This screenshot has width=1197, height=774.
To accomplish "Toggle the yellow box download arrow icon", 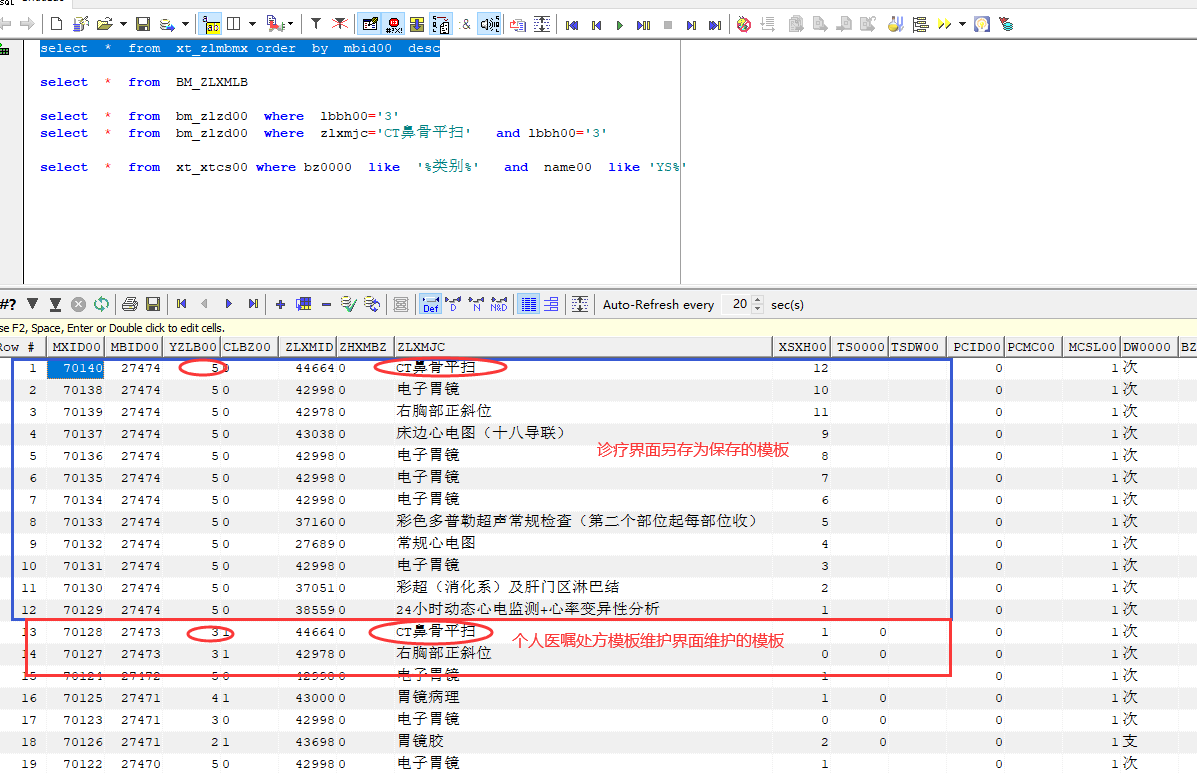I will (417, 24).
